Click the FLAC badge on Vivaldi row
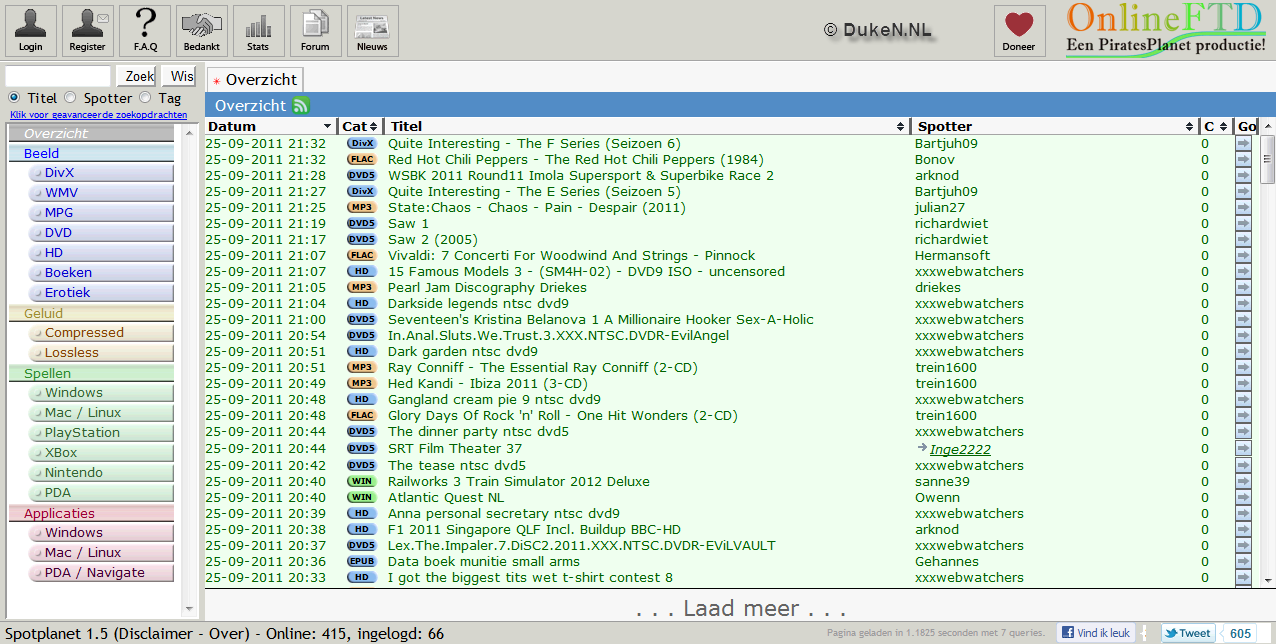The height and width of the screenshot is (644, 1276). (x=361, y=256)
